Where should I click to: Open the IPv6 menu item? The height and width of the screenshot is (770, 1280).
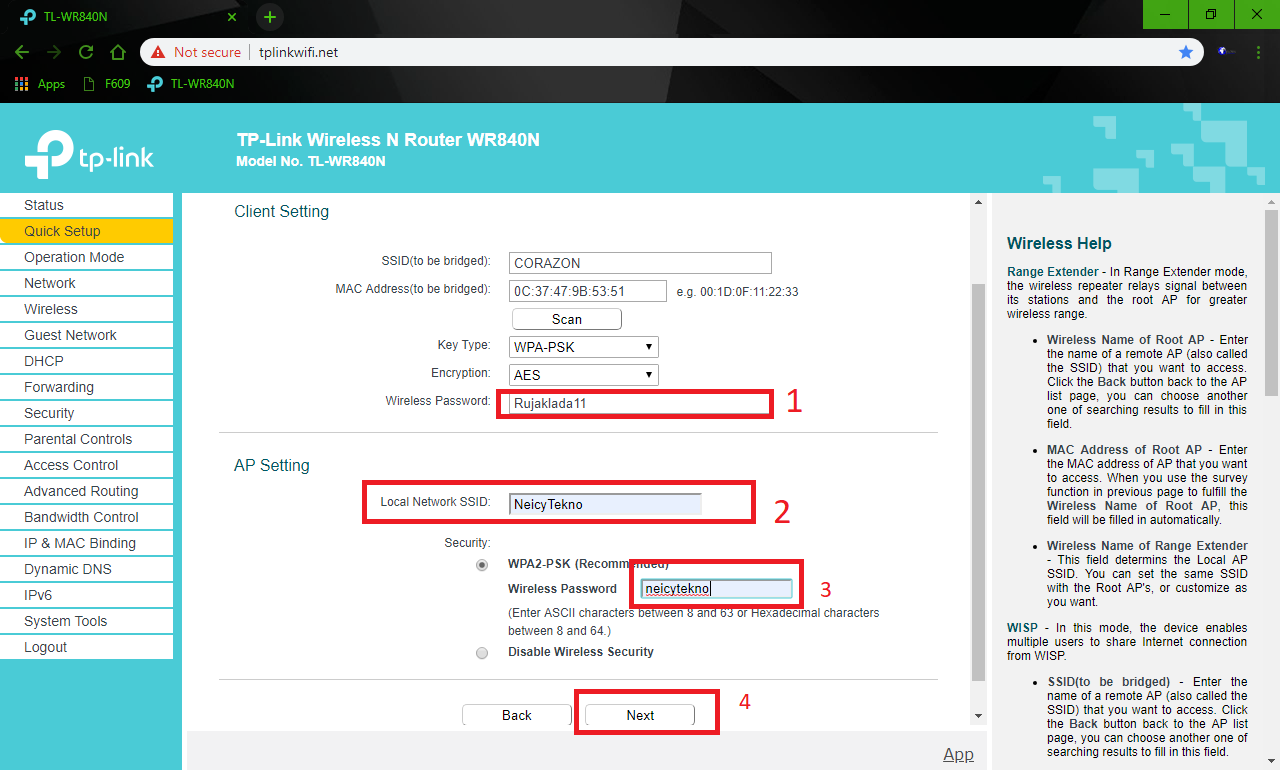click(86, 595)
